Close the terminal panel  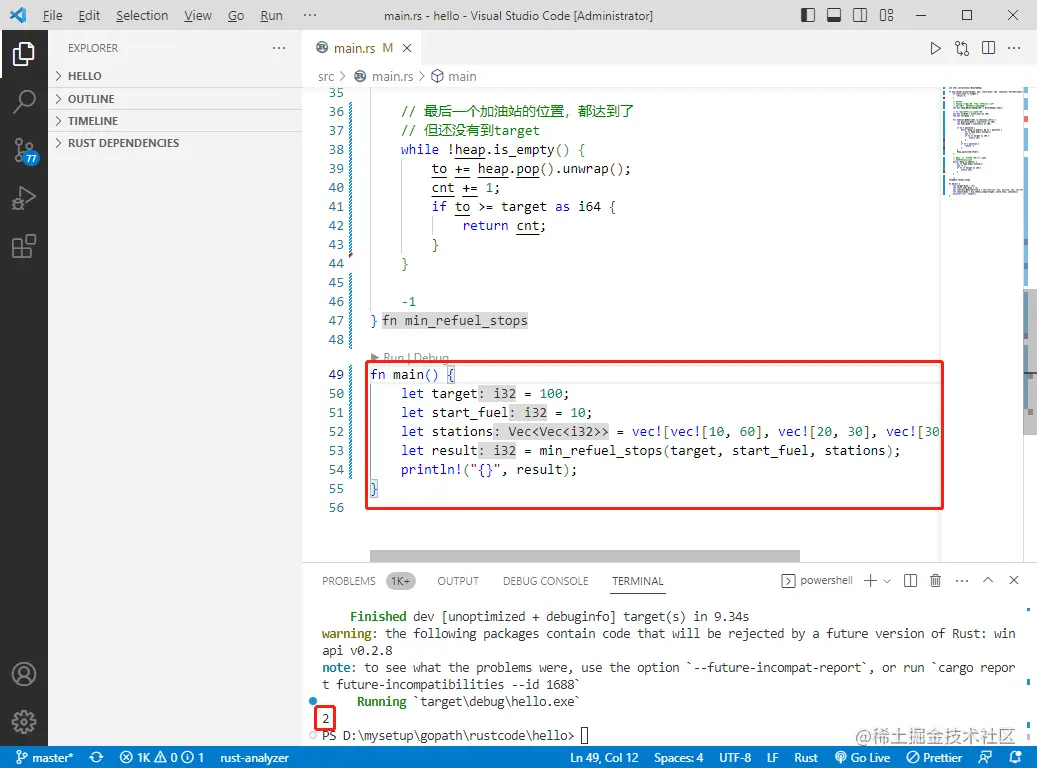point(1014,580)
